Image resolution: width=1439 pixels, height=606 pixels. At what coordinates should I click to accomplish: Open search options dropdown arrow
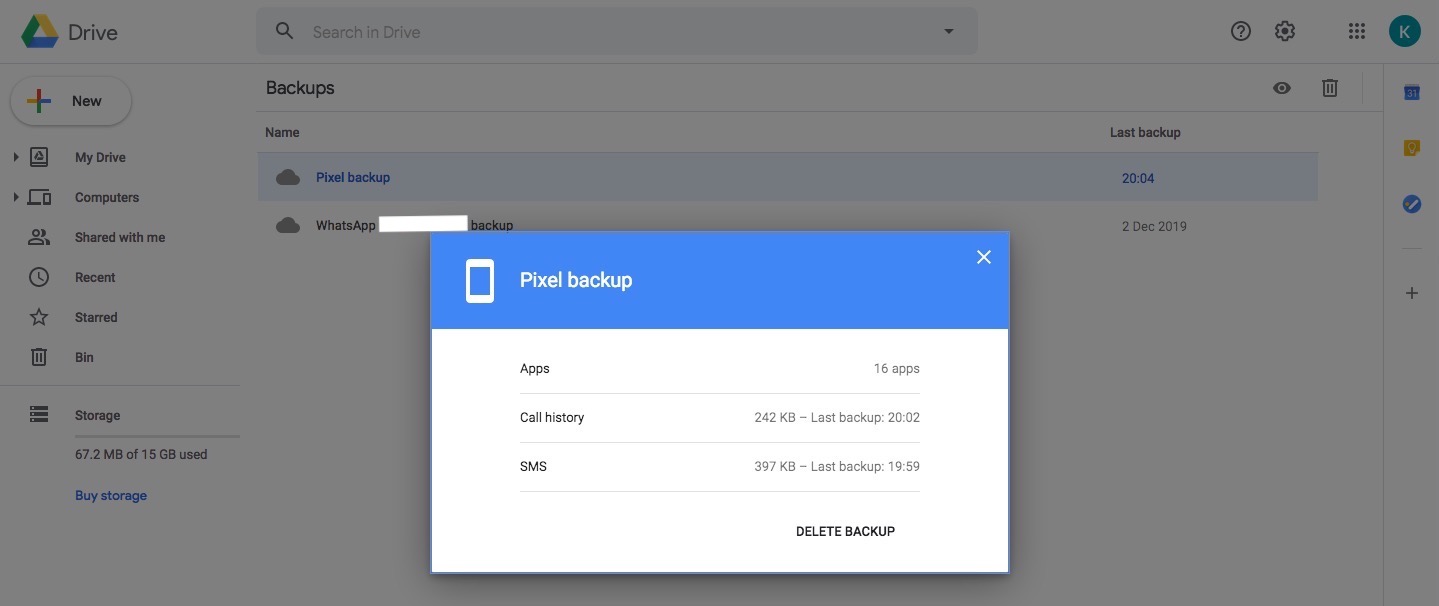(x=946, y=30)
